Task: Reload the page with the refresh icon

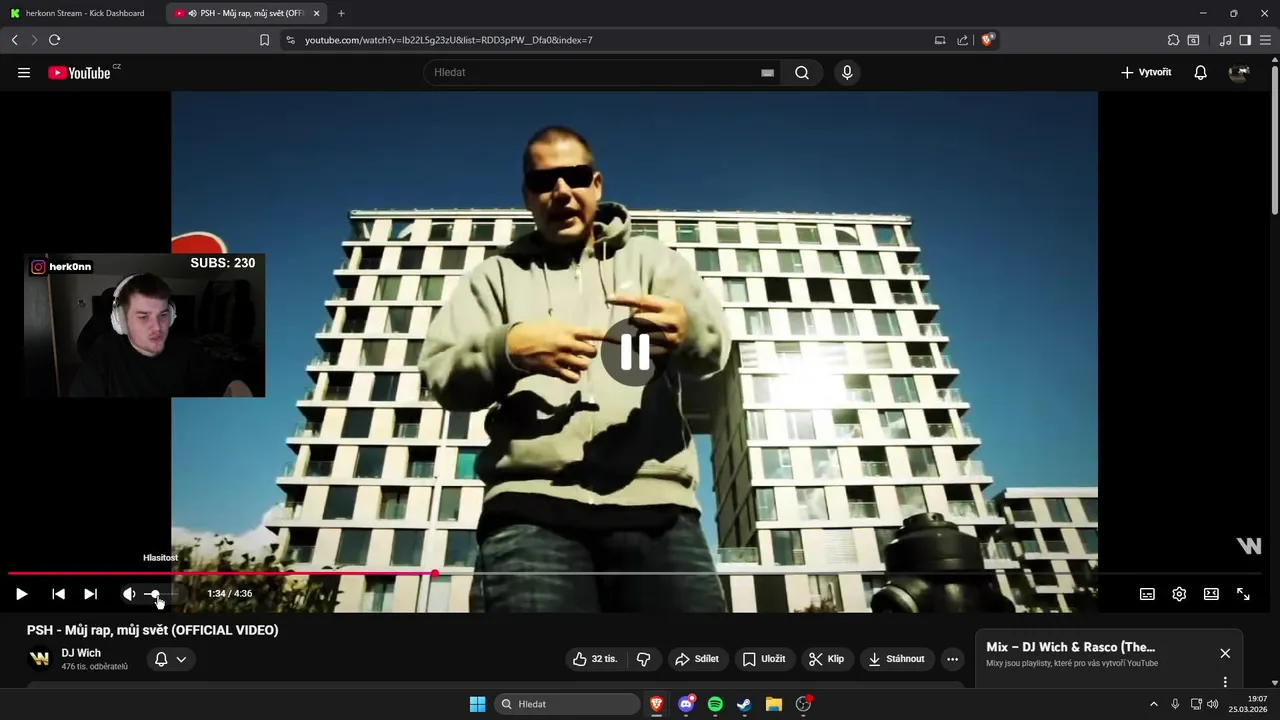Action: click(54, 40)
